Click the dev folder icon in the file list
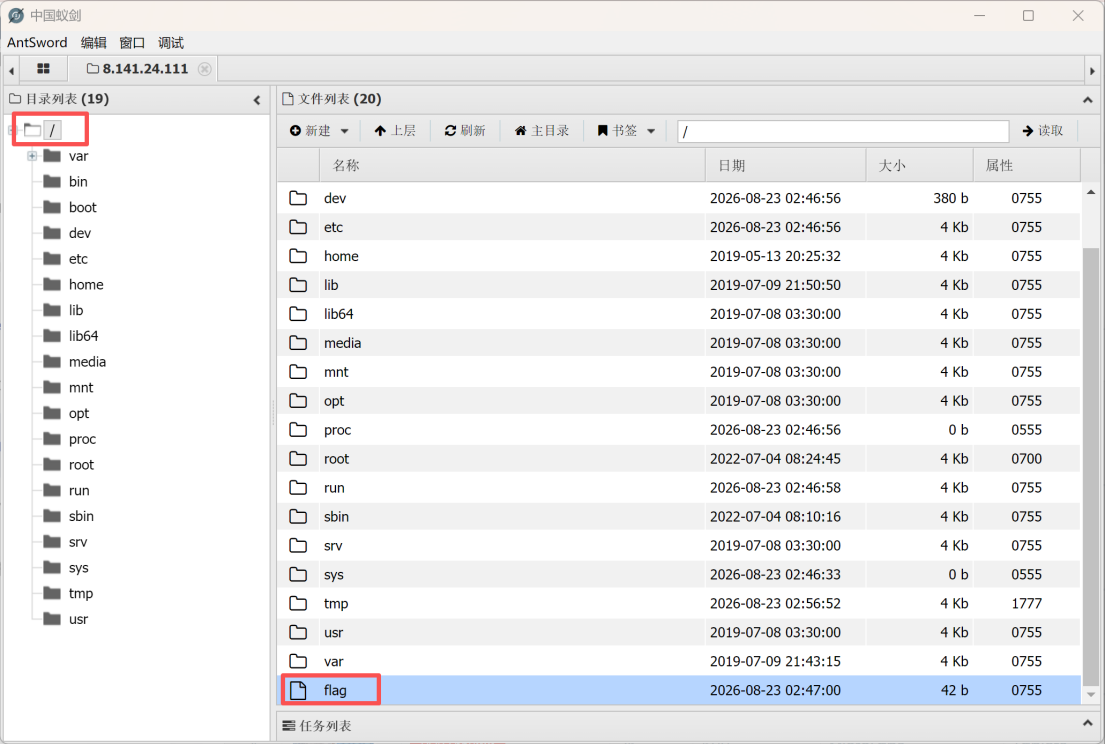Screen dimensions: 1106x744 point(298,198)
